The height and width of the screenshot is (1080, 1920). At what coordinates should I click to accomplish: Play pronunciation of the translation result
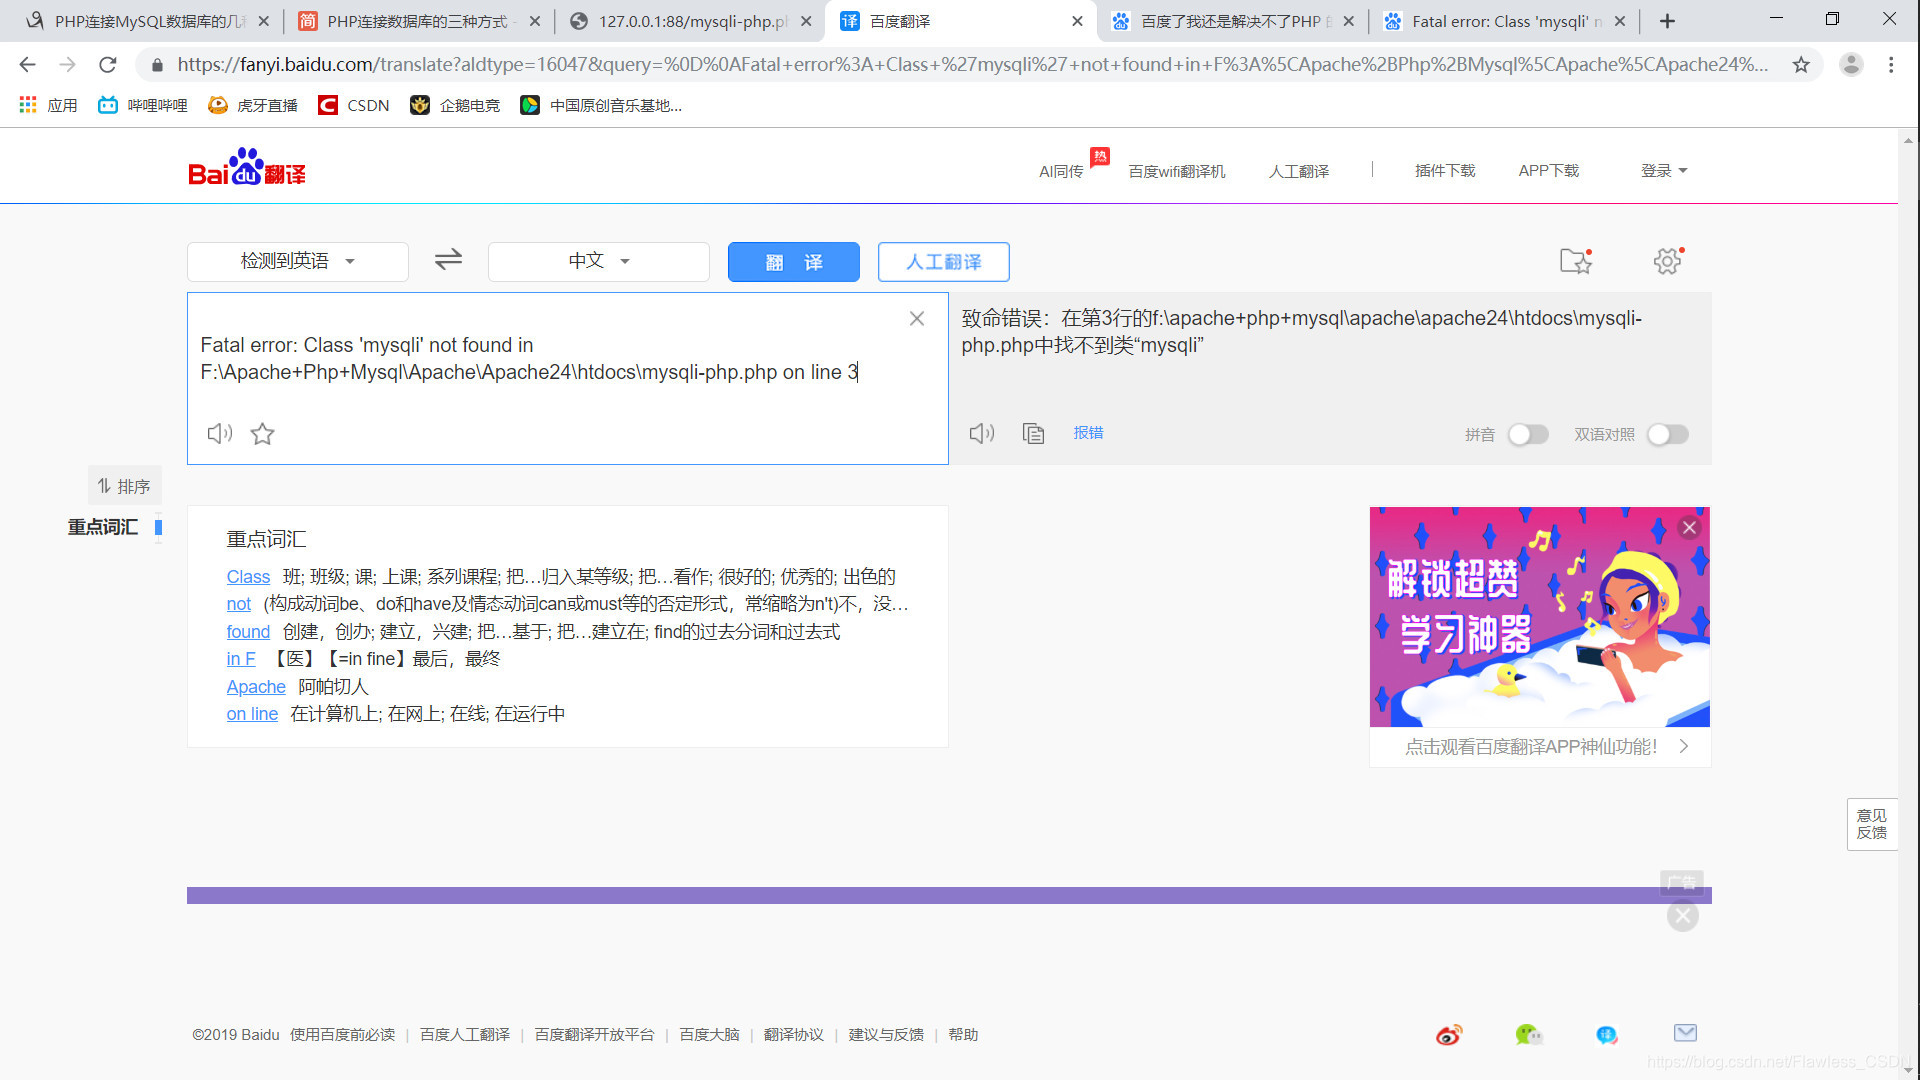tap(981, 433)
